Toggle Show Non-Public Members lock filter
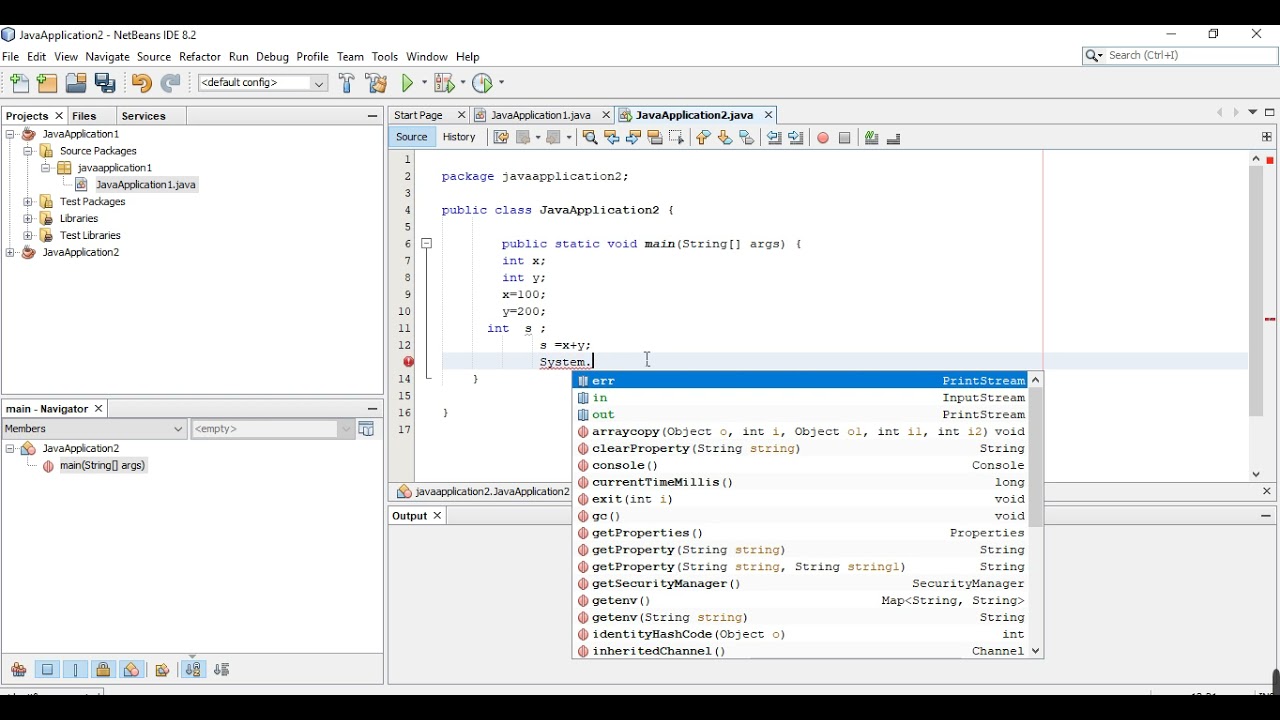The image size is (1280, 720). 103,670
